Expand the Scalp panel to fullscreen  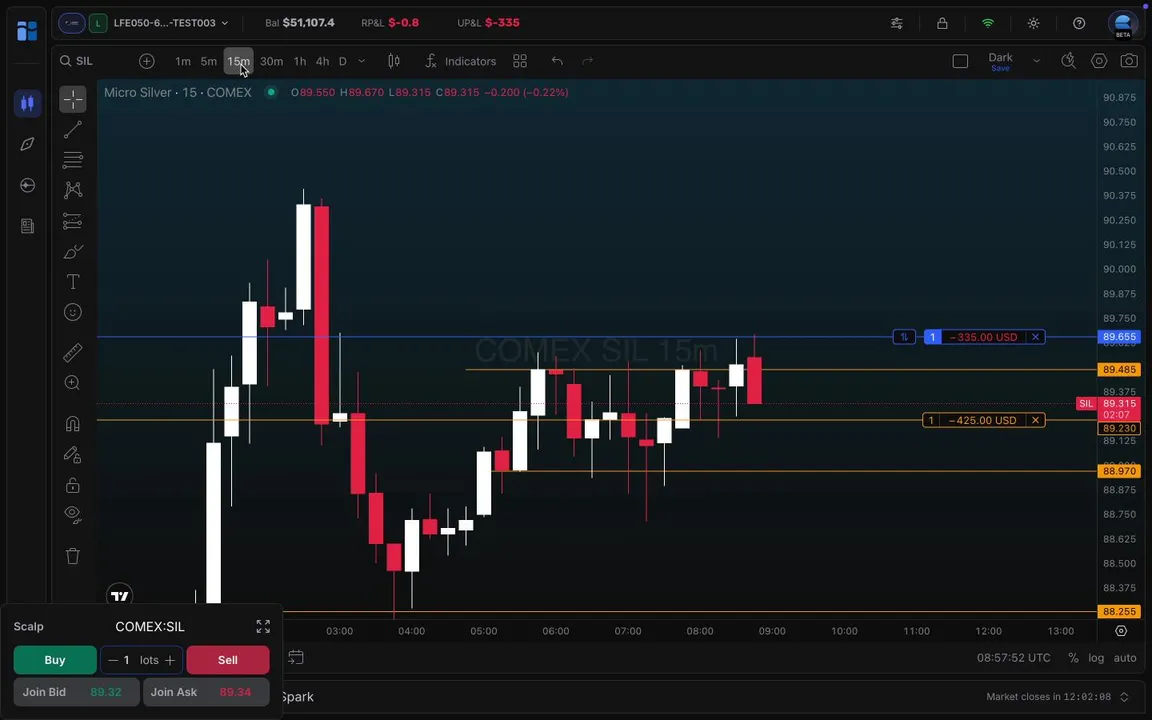tap(263, 627)
